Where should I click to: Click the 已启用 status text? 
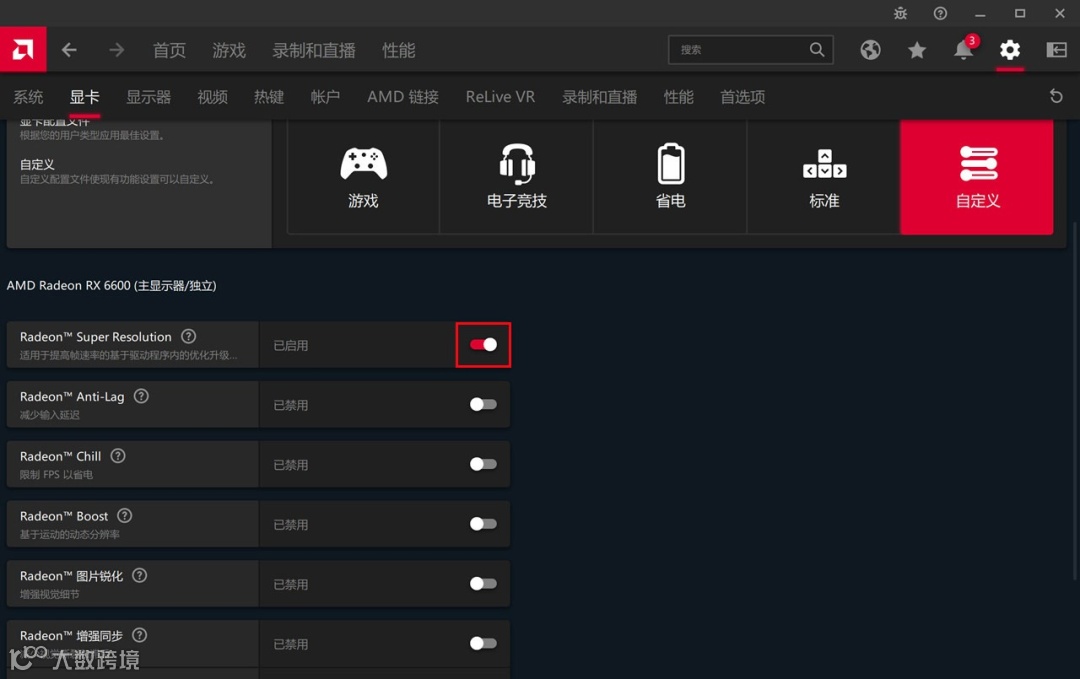[x=291, y=346]
